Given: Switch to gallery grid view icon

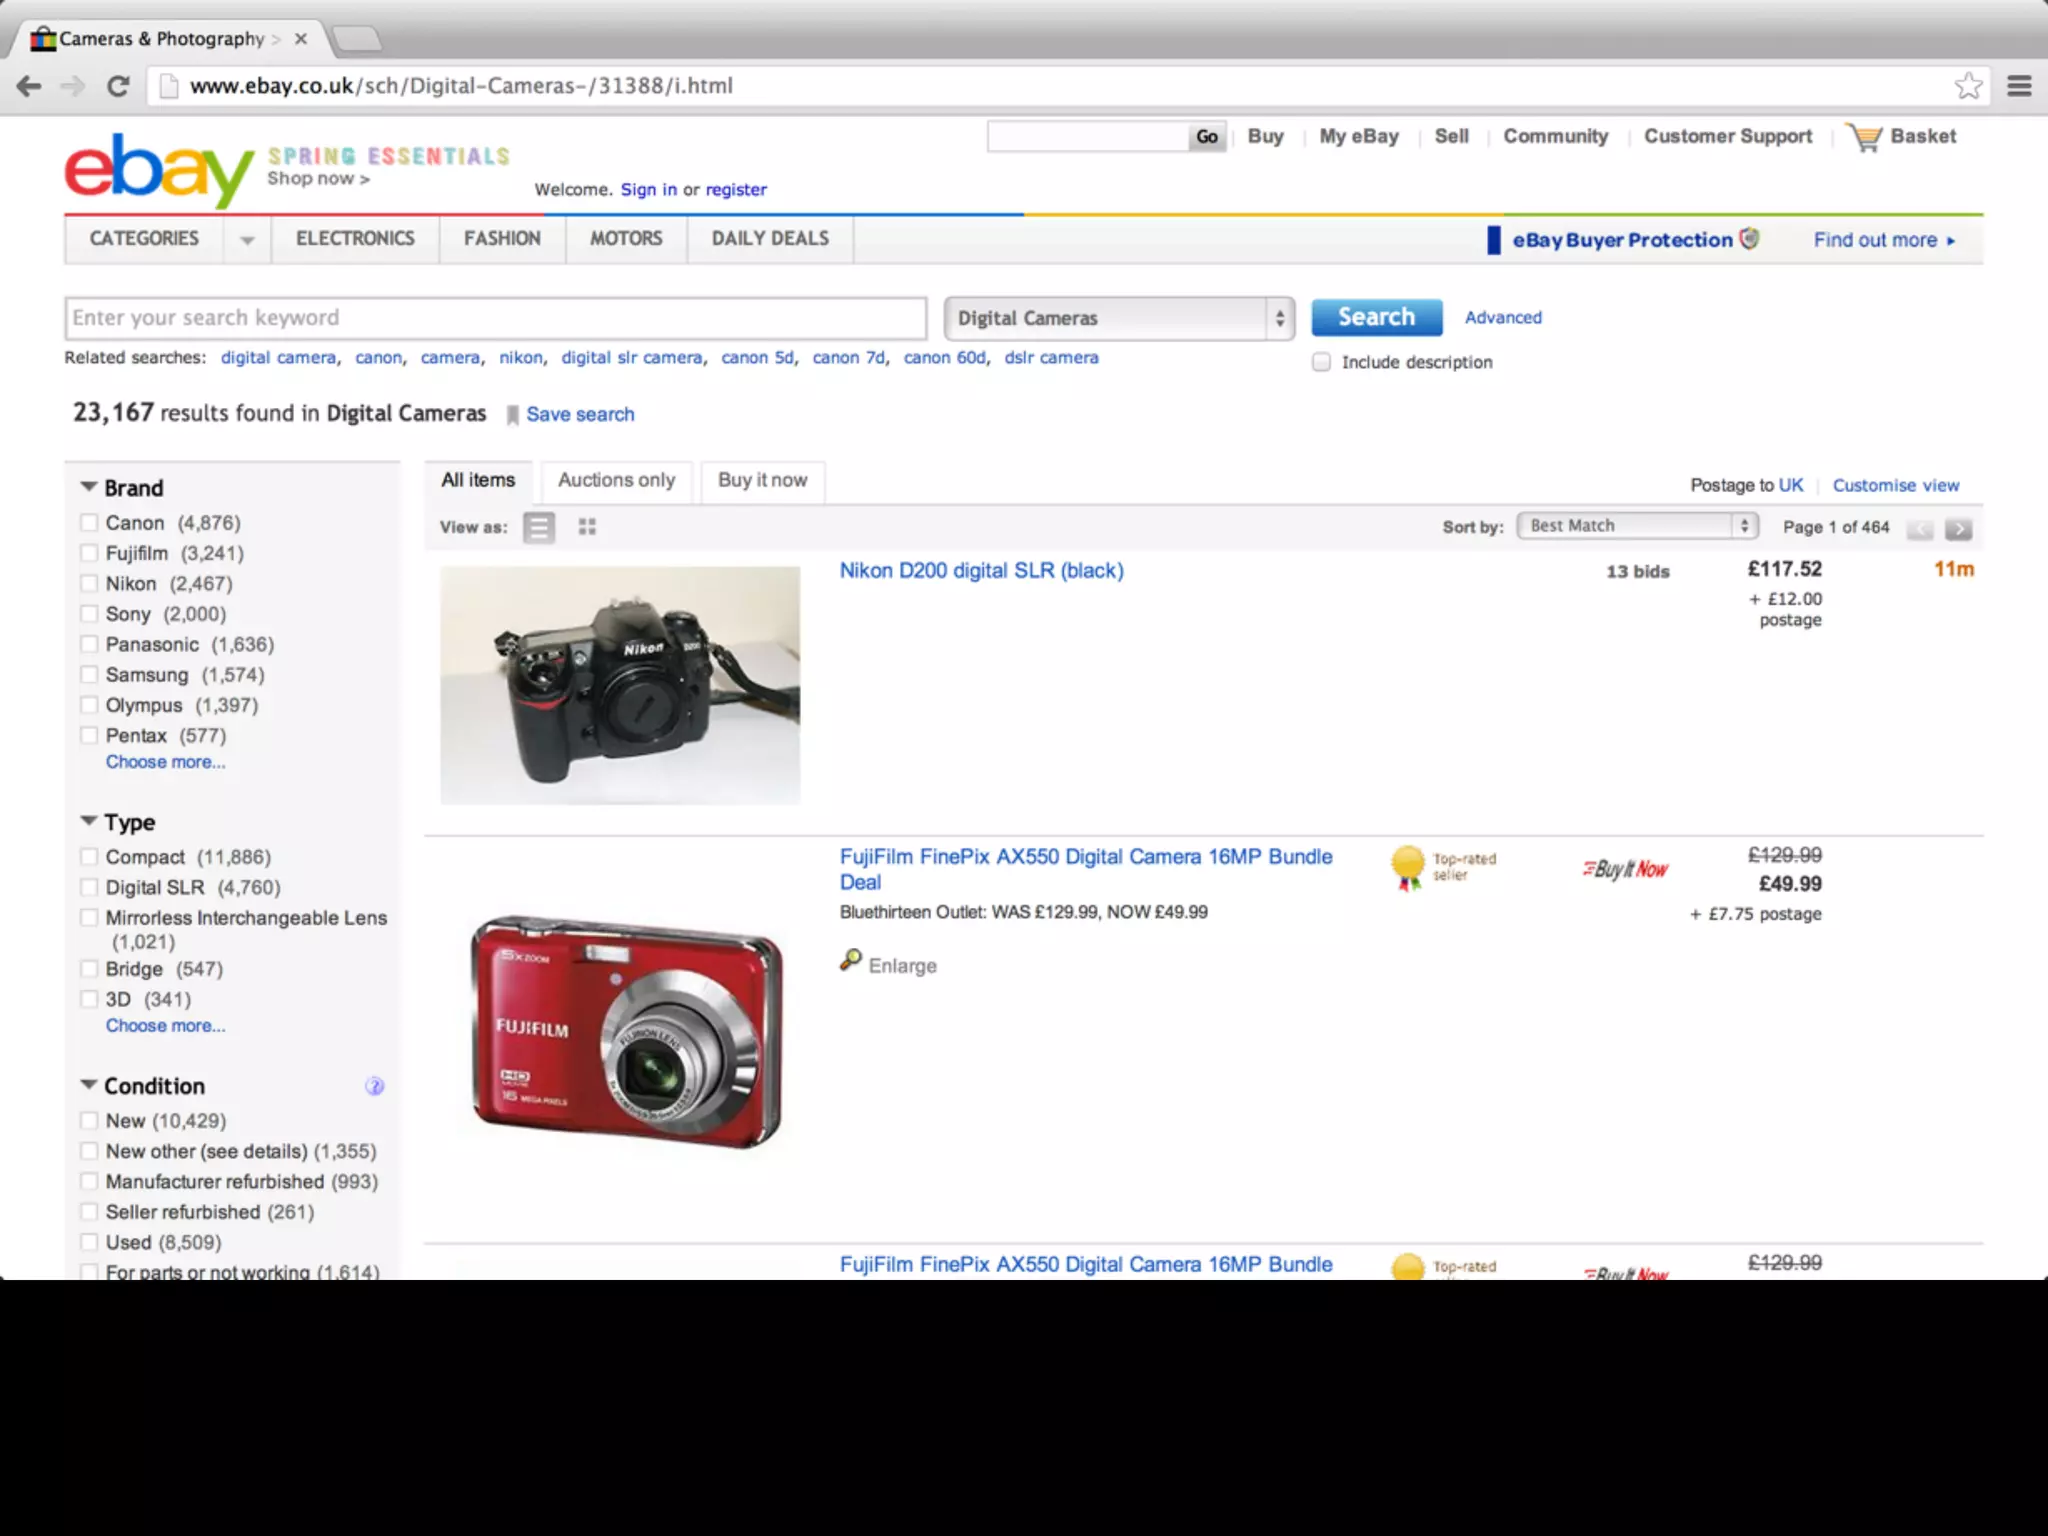Looking at the screenshot, I should click(x=587, y=527).
